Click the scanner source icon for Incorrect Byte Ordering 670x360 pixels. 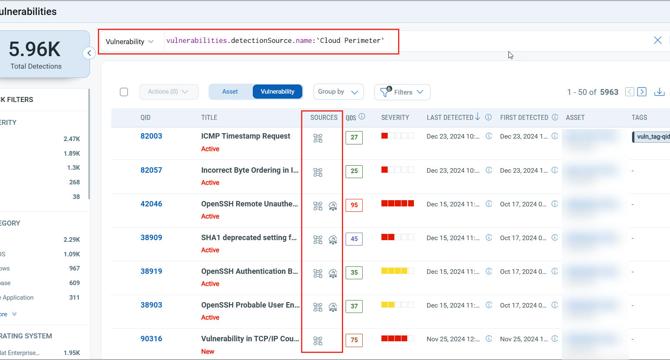tap(318, 173)
